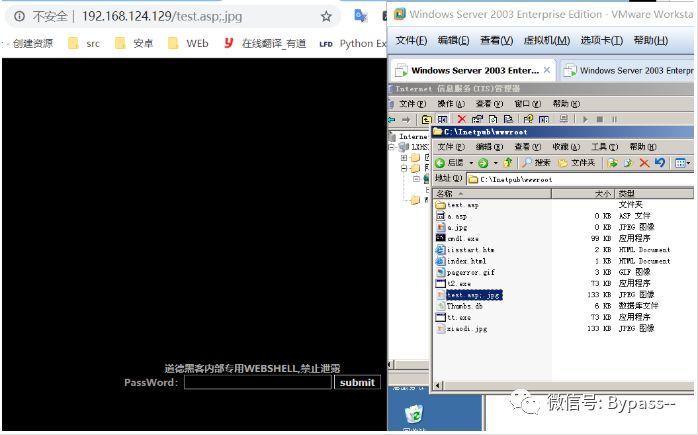View site info for the insecure page
698x435 pixels.
[19, 16]
